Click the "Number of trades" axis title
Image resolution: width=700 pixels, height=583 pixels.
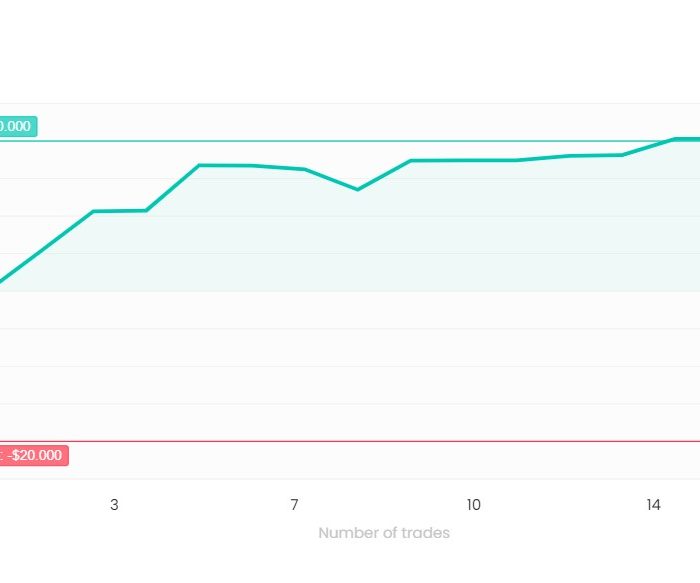384,533
